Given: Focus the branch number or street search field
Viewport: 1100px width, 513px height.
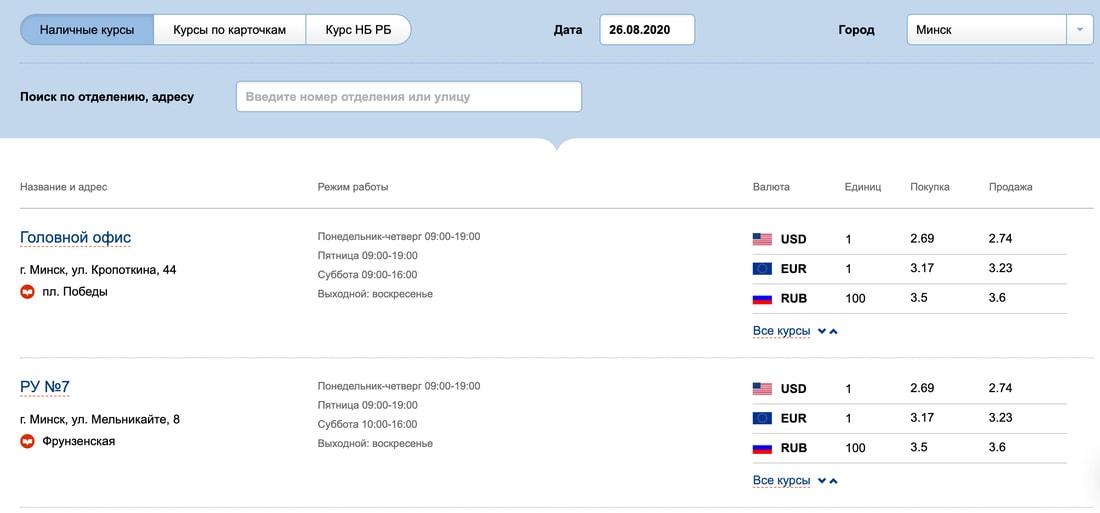Looking at the screenshot, I should [408, 97].
